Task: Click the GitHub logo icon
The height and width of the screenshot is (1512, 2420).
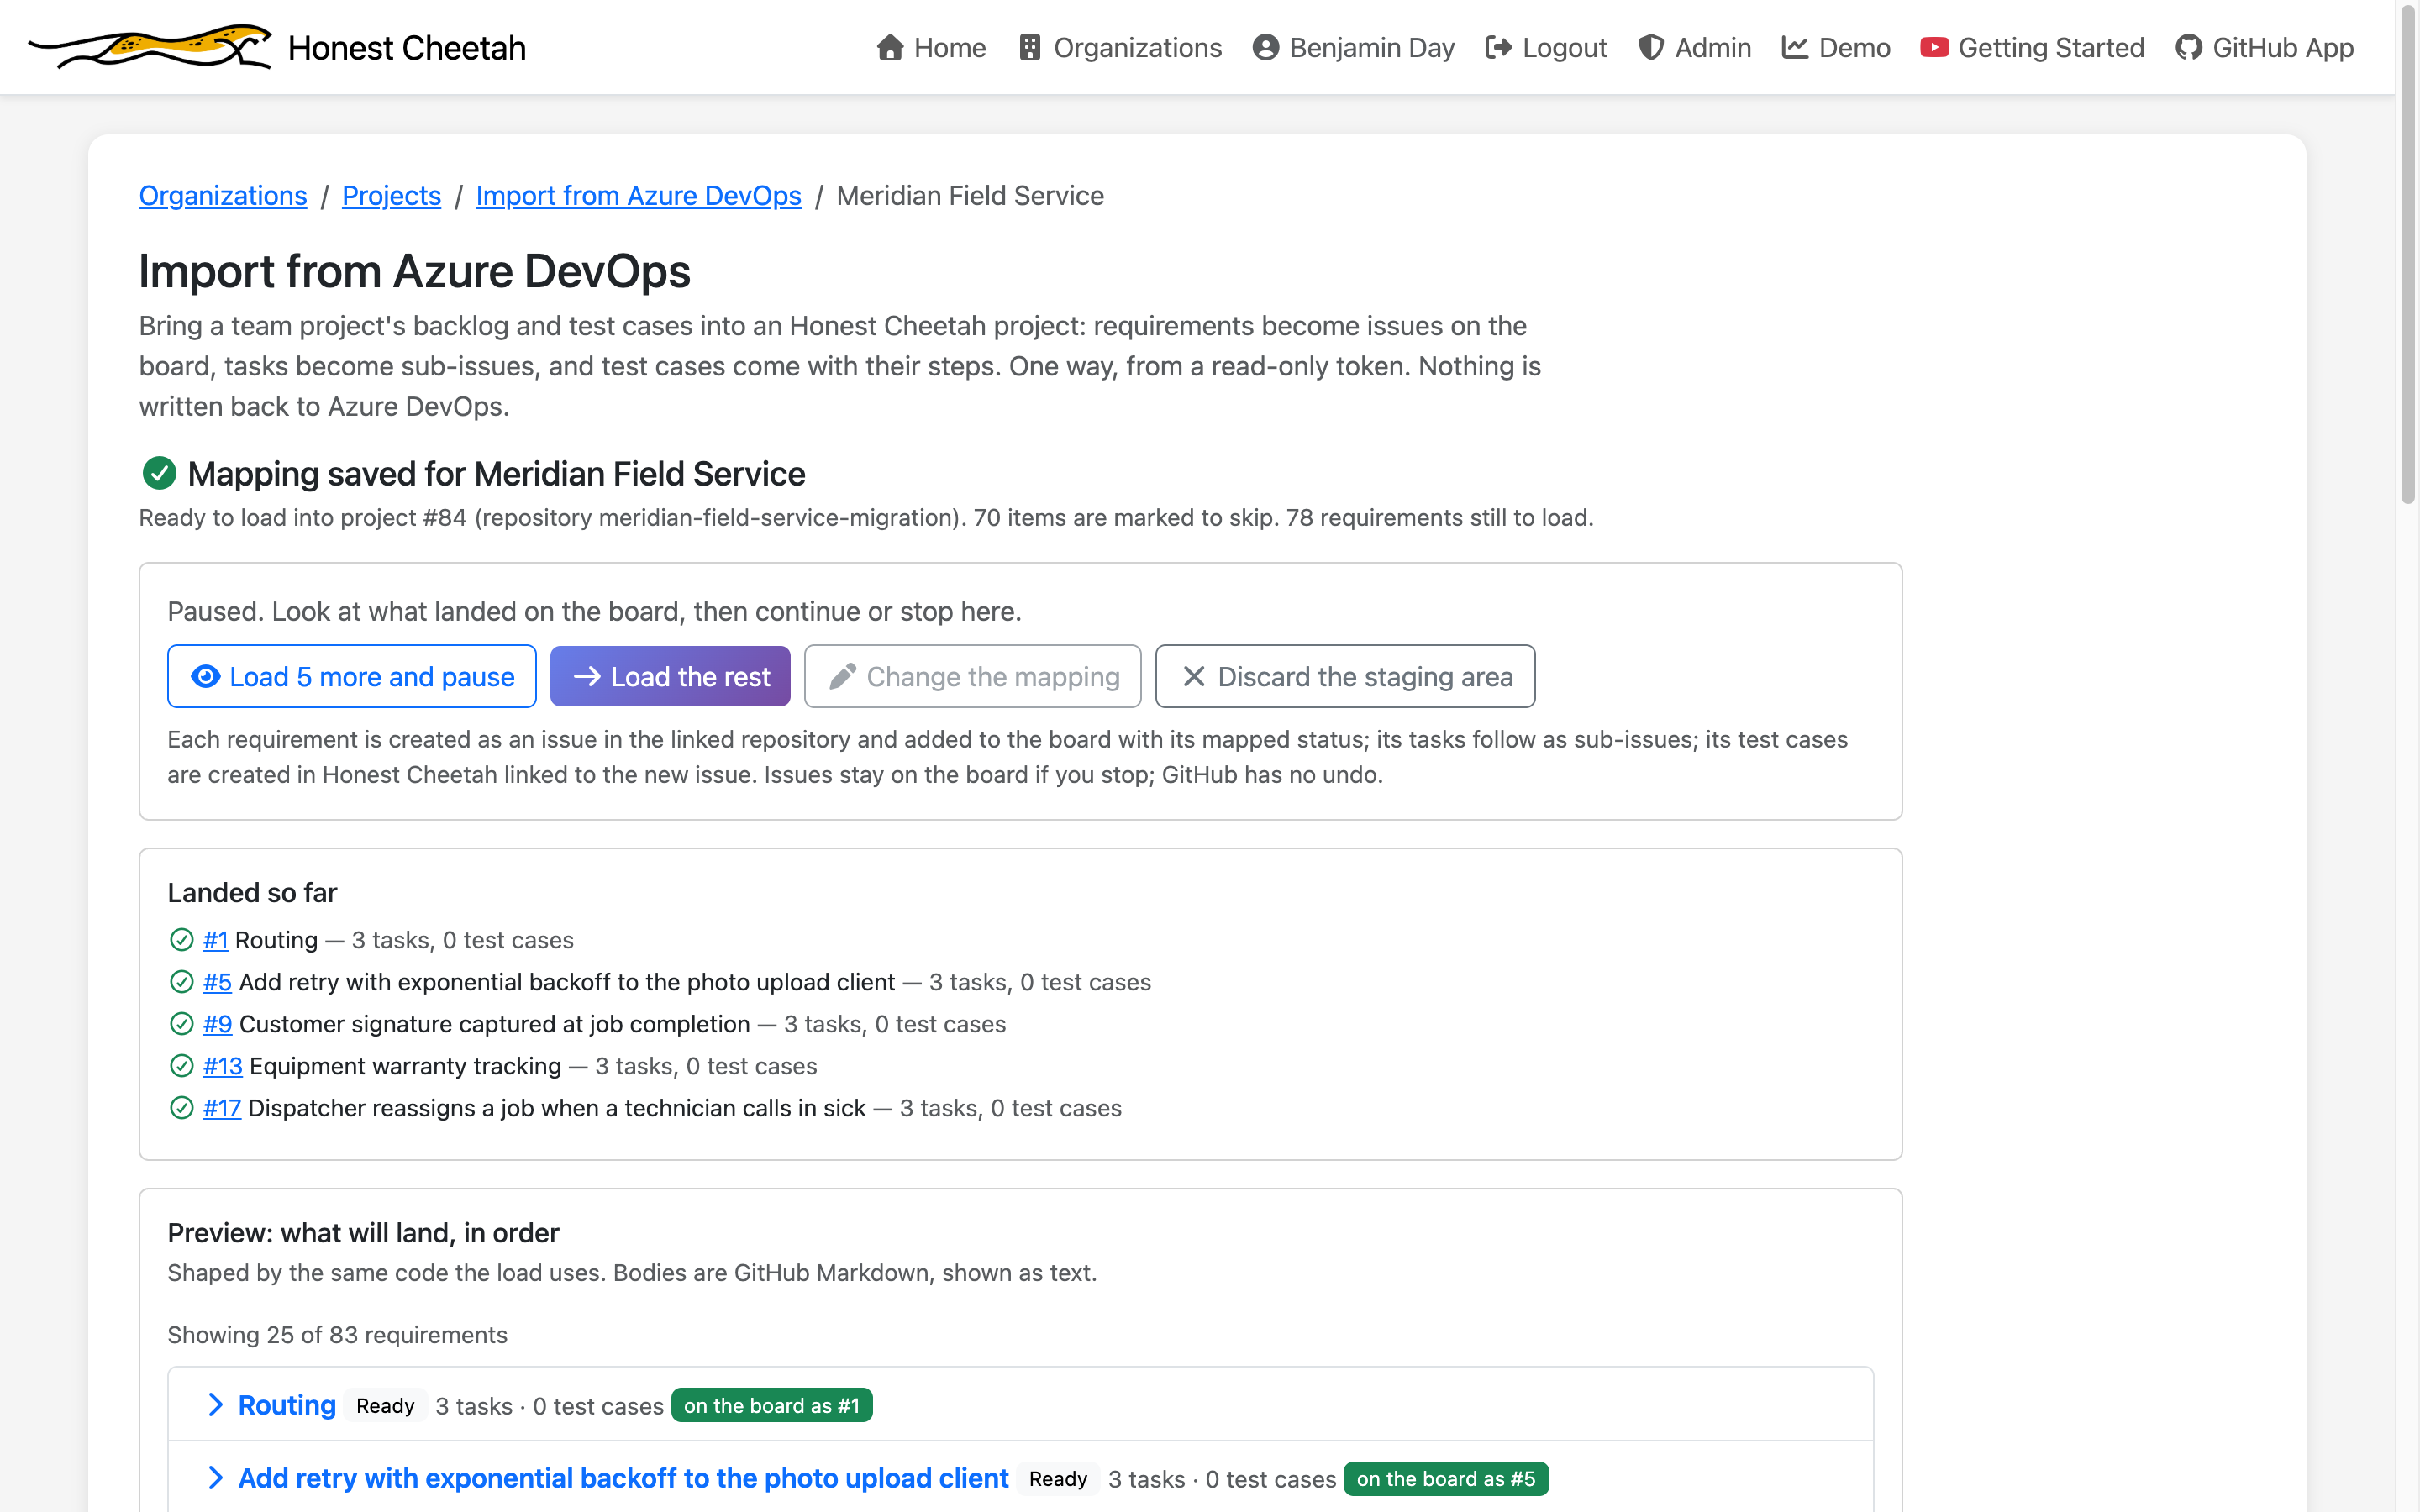Action: click(x=2189, y=48)
